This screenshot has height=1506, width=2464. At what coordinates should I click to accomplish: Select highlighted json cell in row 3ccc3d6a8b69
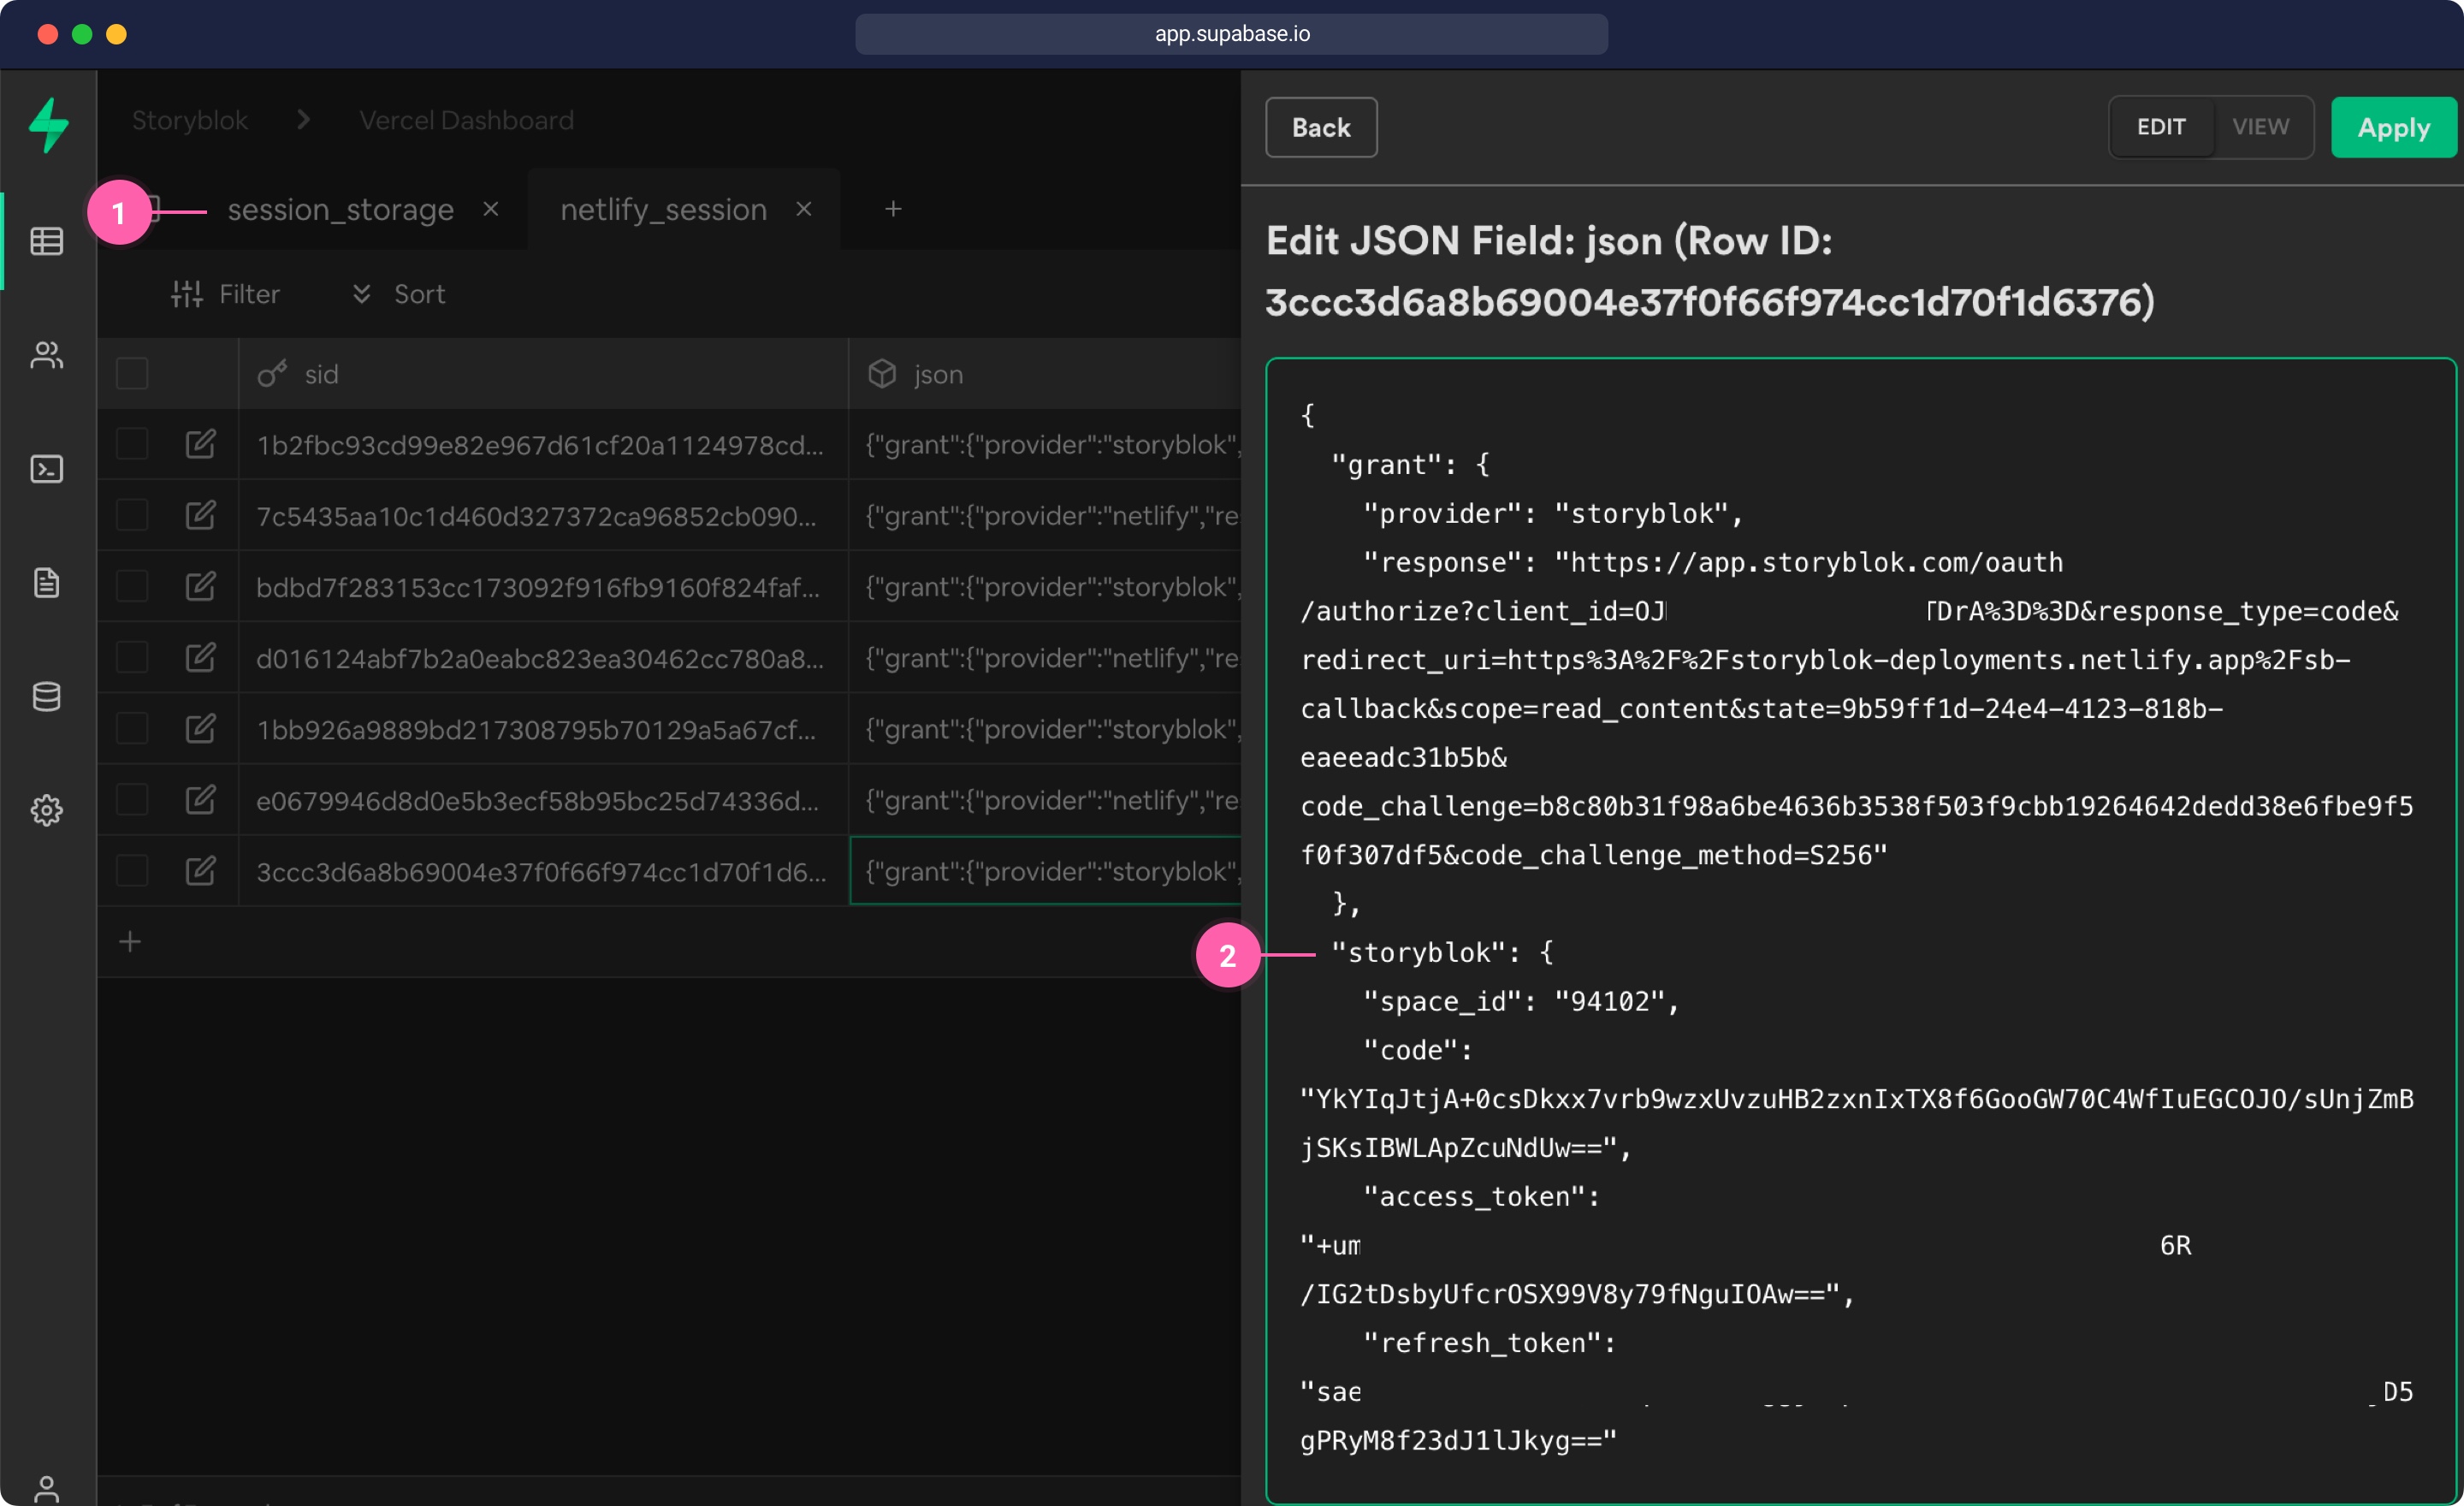coord(1045,871)
